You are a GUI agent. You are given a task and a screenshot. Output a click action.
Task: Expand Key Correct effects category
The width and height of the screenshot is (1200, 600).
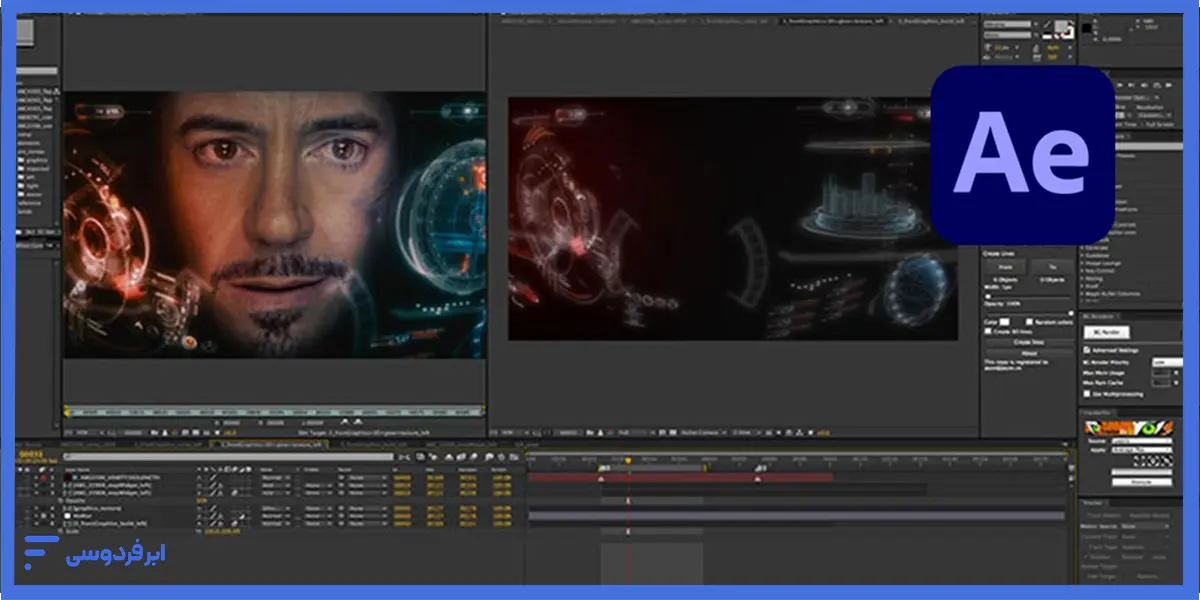(1084, 271)
